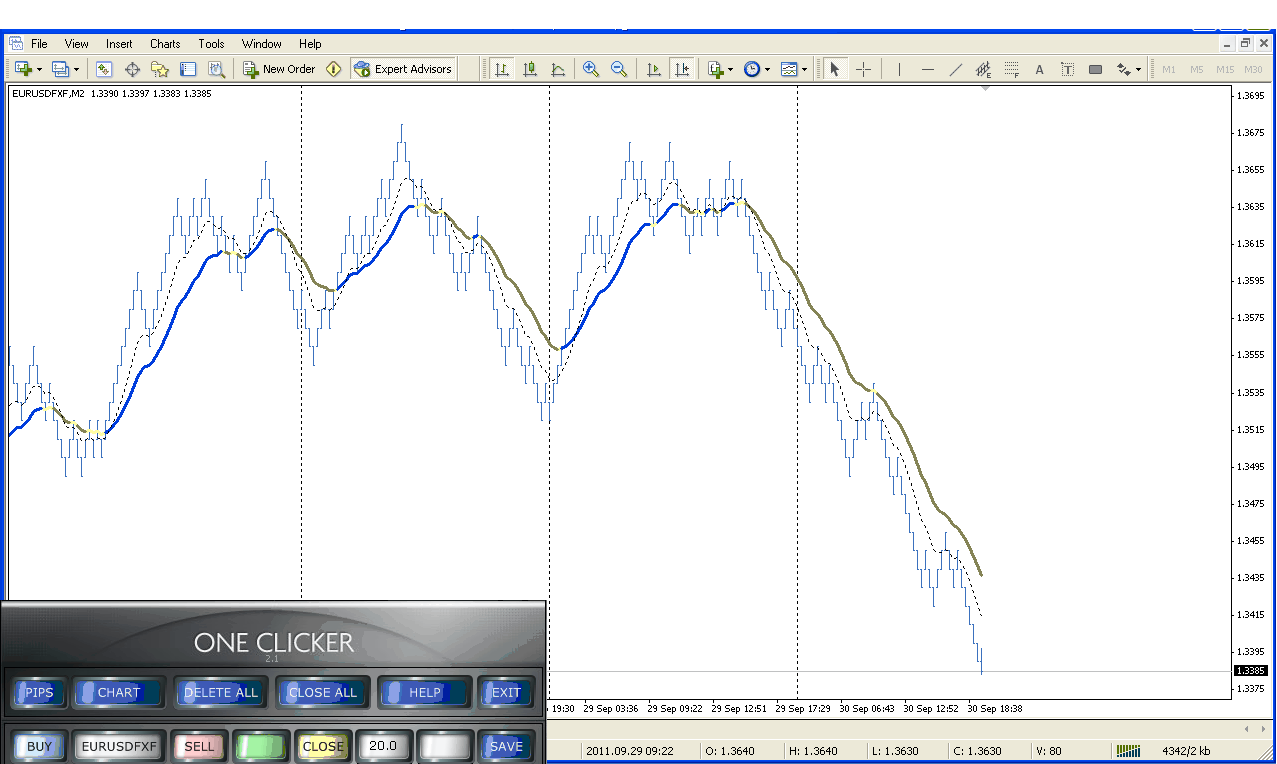Viewport: 1277px width, 764px height.
Task: Select the Draw Trendline tool
Action: click(956, 69)
